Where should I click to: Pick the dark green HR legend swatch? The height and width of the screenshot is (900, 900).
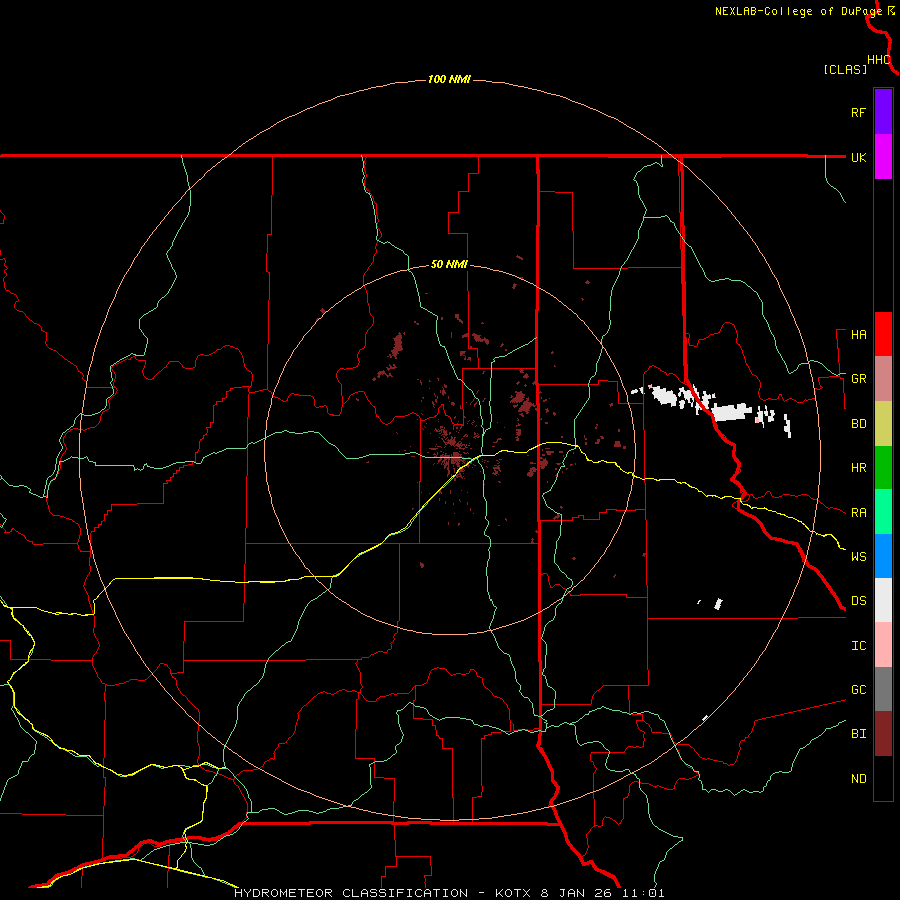tap(883, 468)
